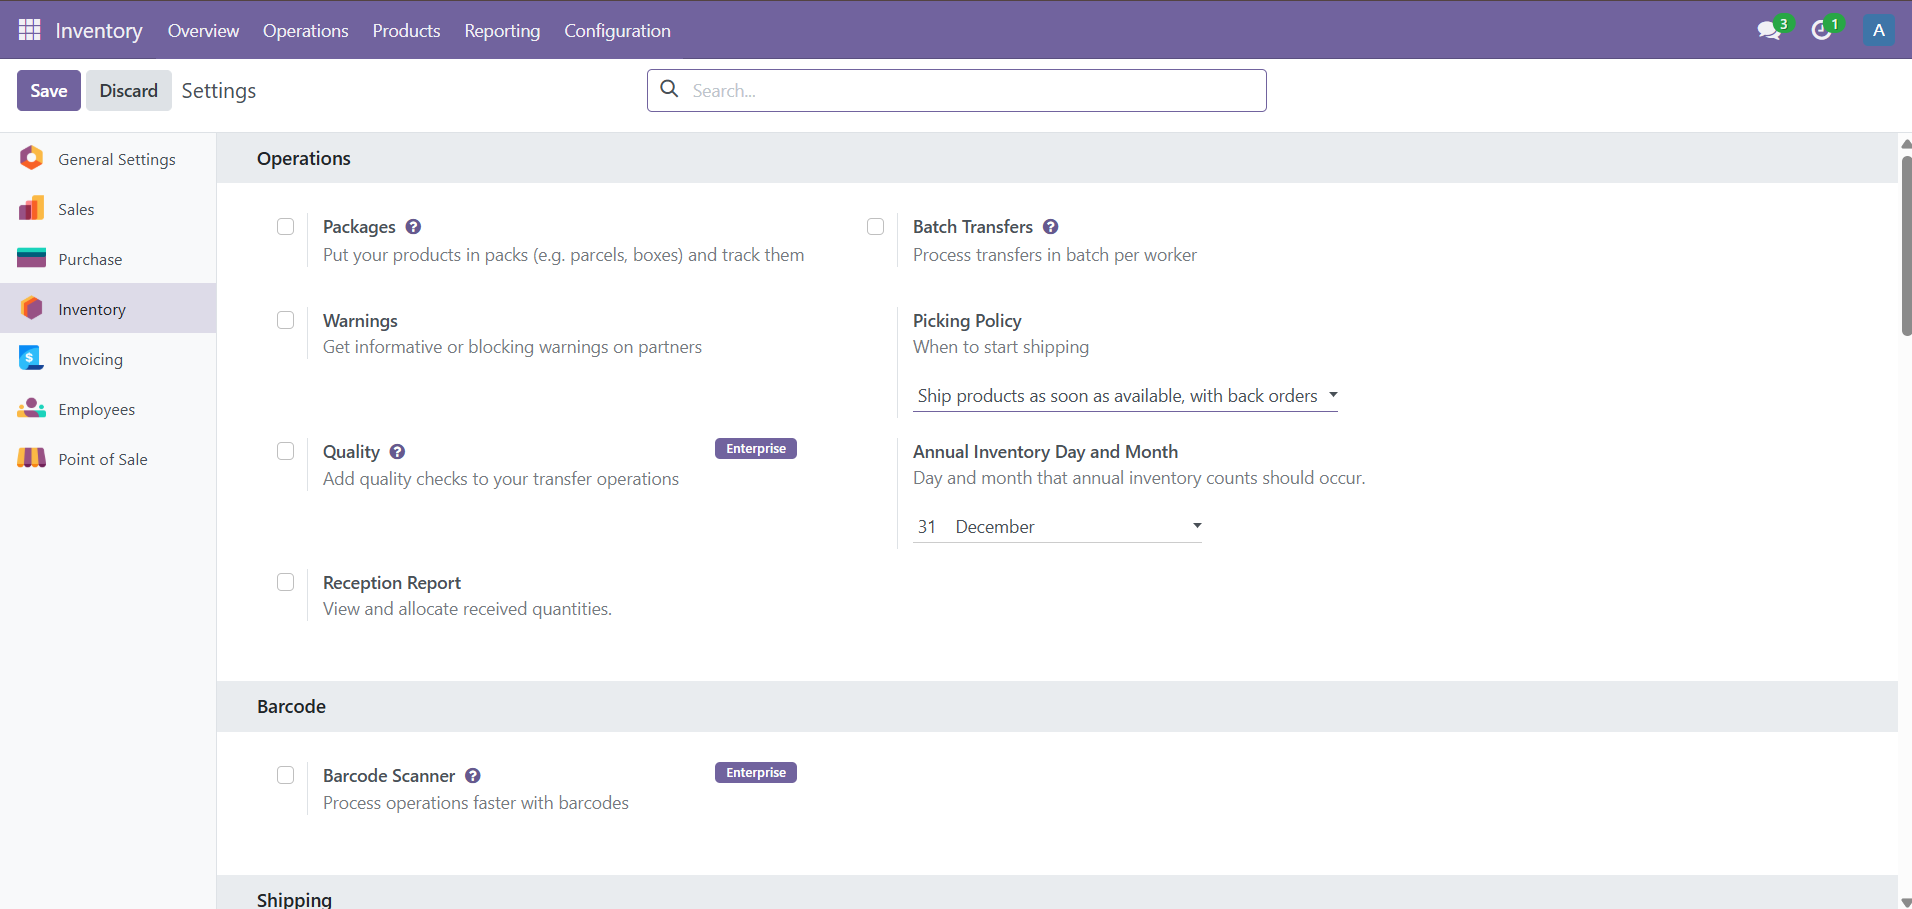Viewport: 1912px width, 909px height.
Task: Click the Packages help question mark icon
Action: coord(413,227)
